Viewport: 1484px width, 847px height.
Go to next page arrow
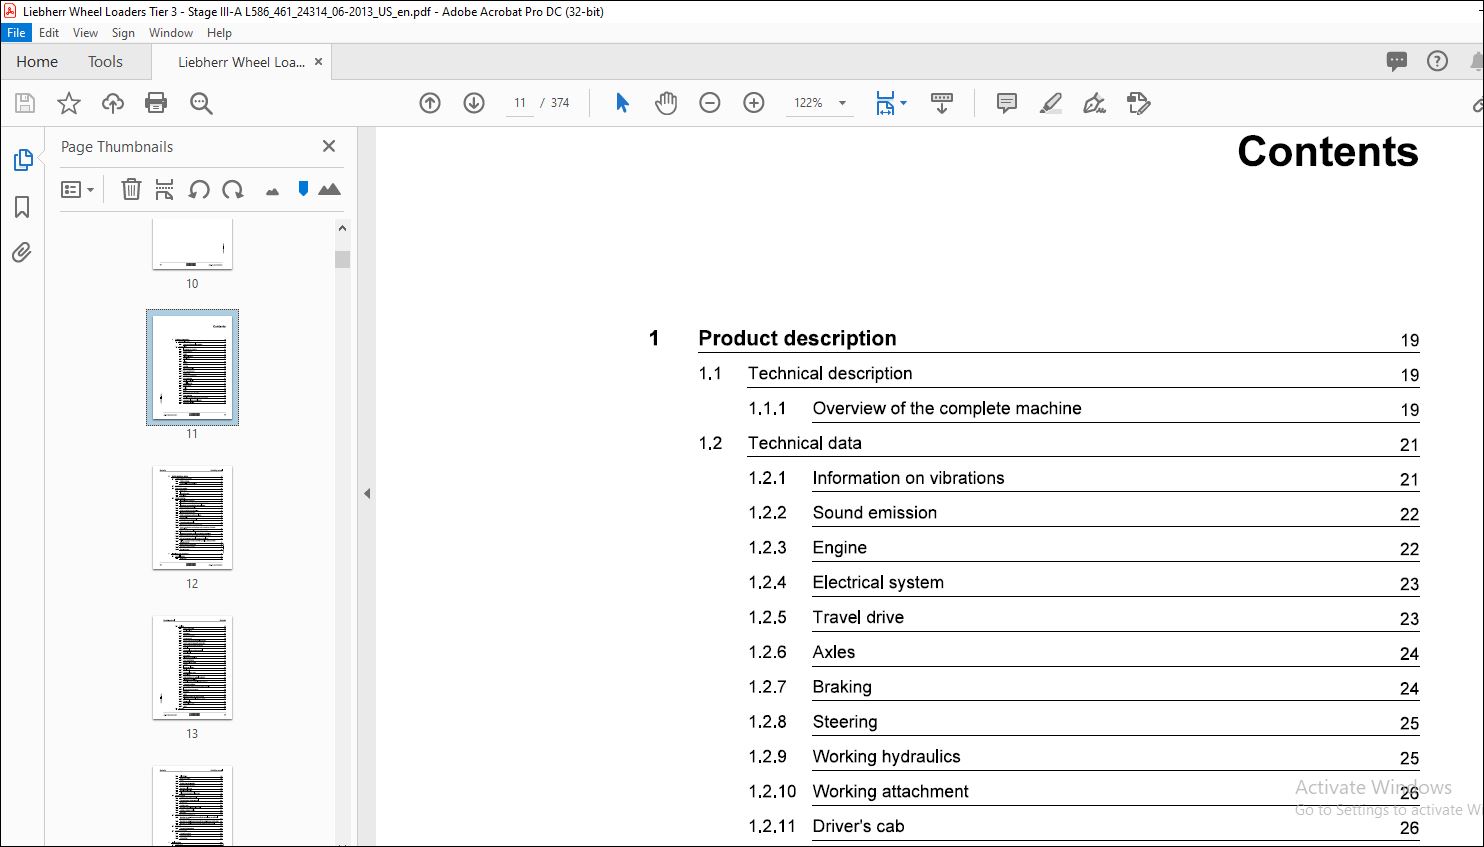(474, 103)
